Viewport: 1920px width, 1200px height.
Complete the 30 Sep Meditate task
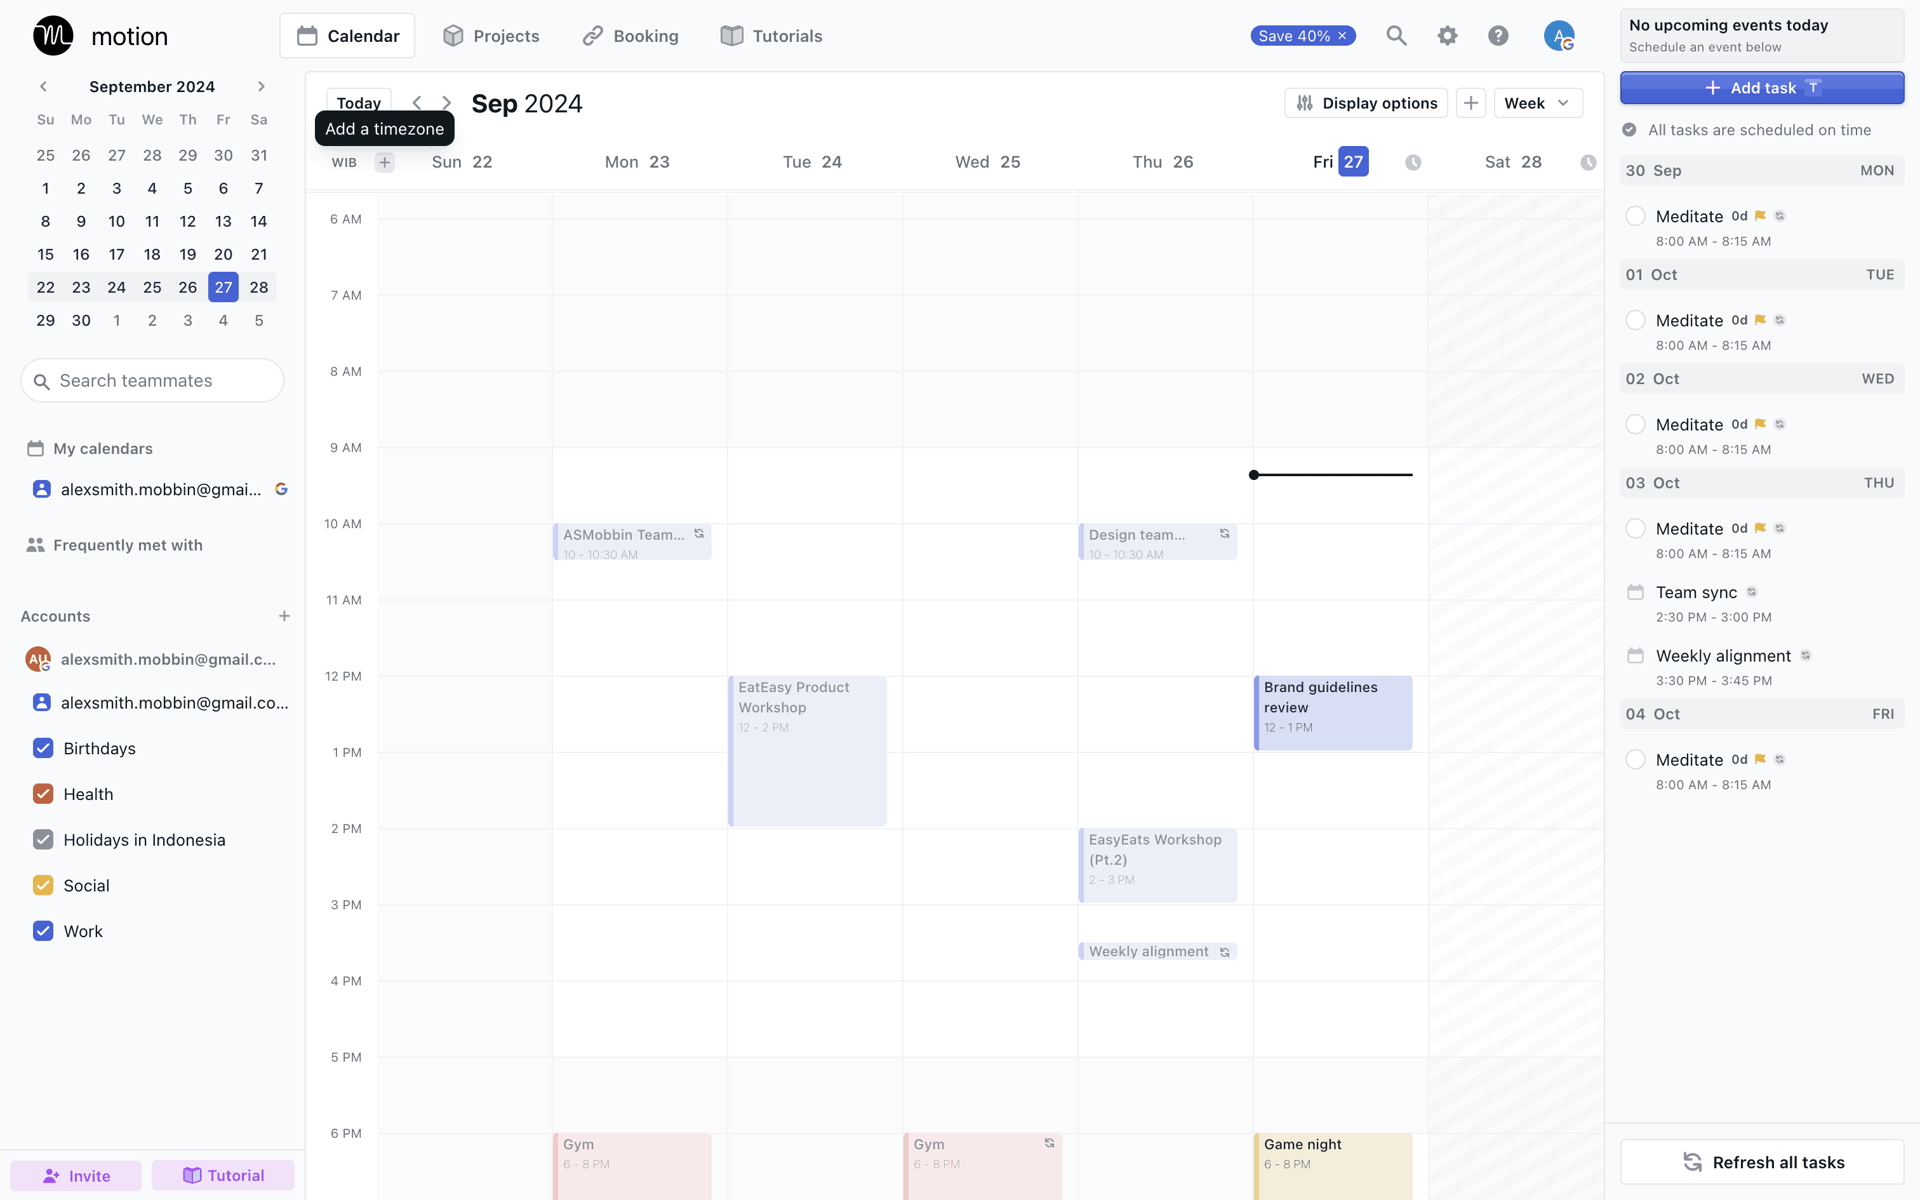tap(1635, 216)
